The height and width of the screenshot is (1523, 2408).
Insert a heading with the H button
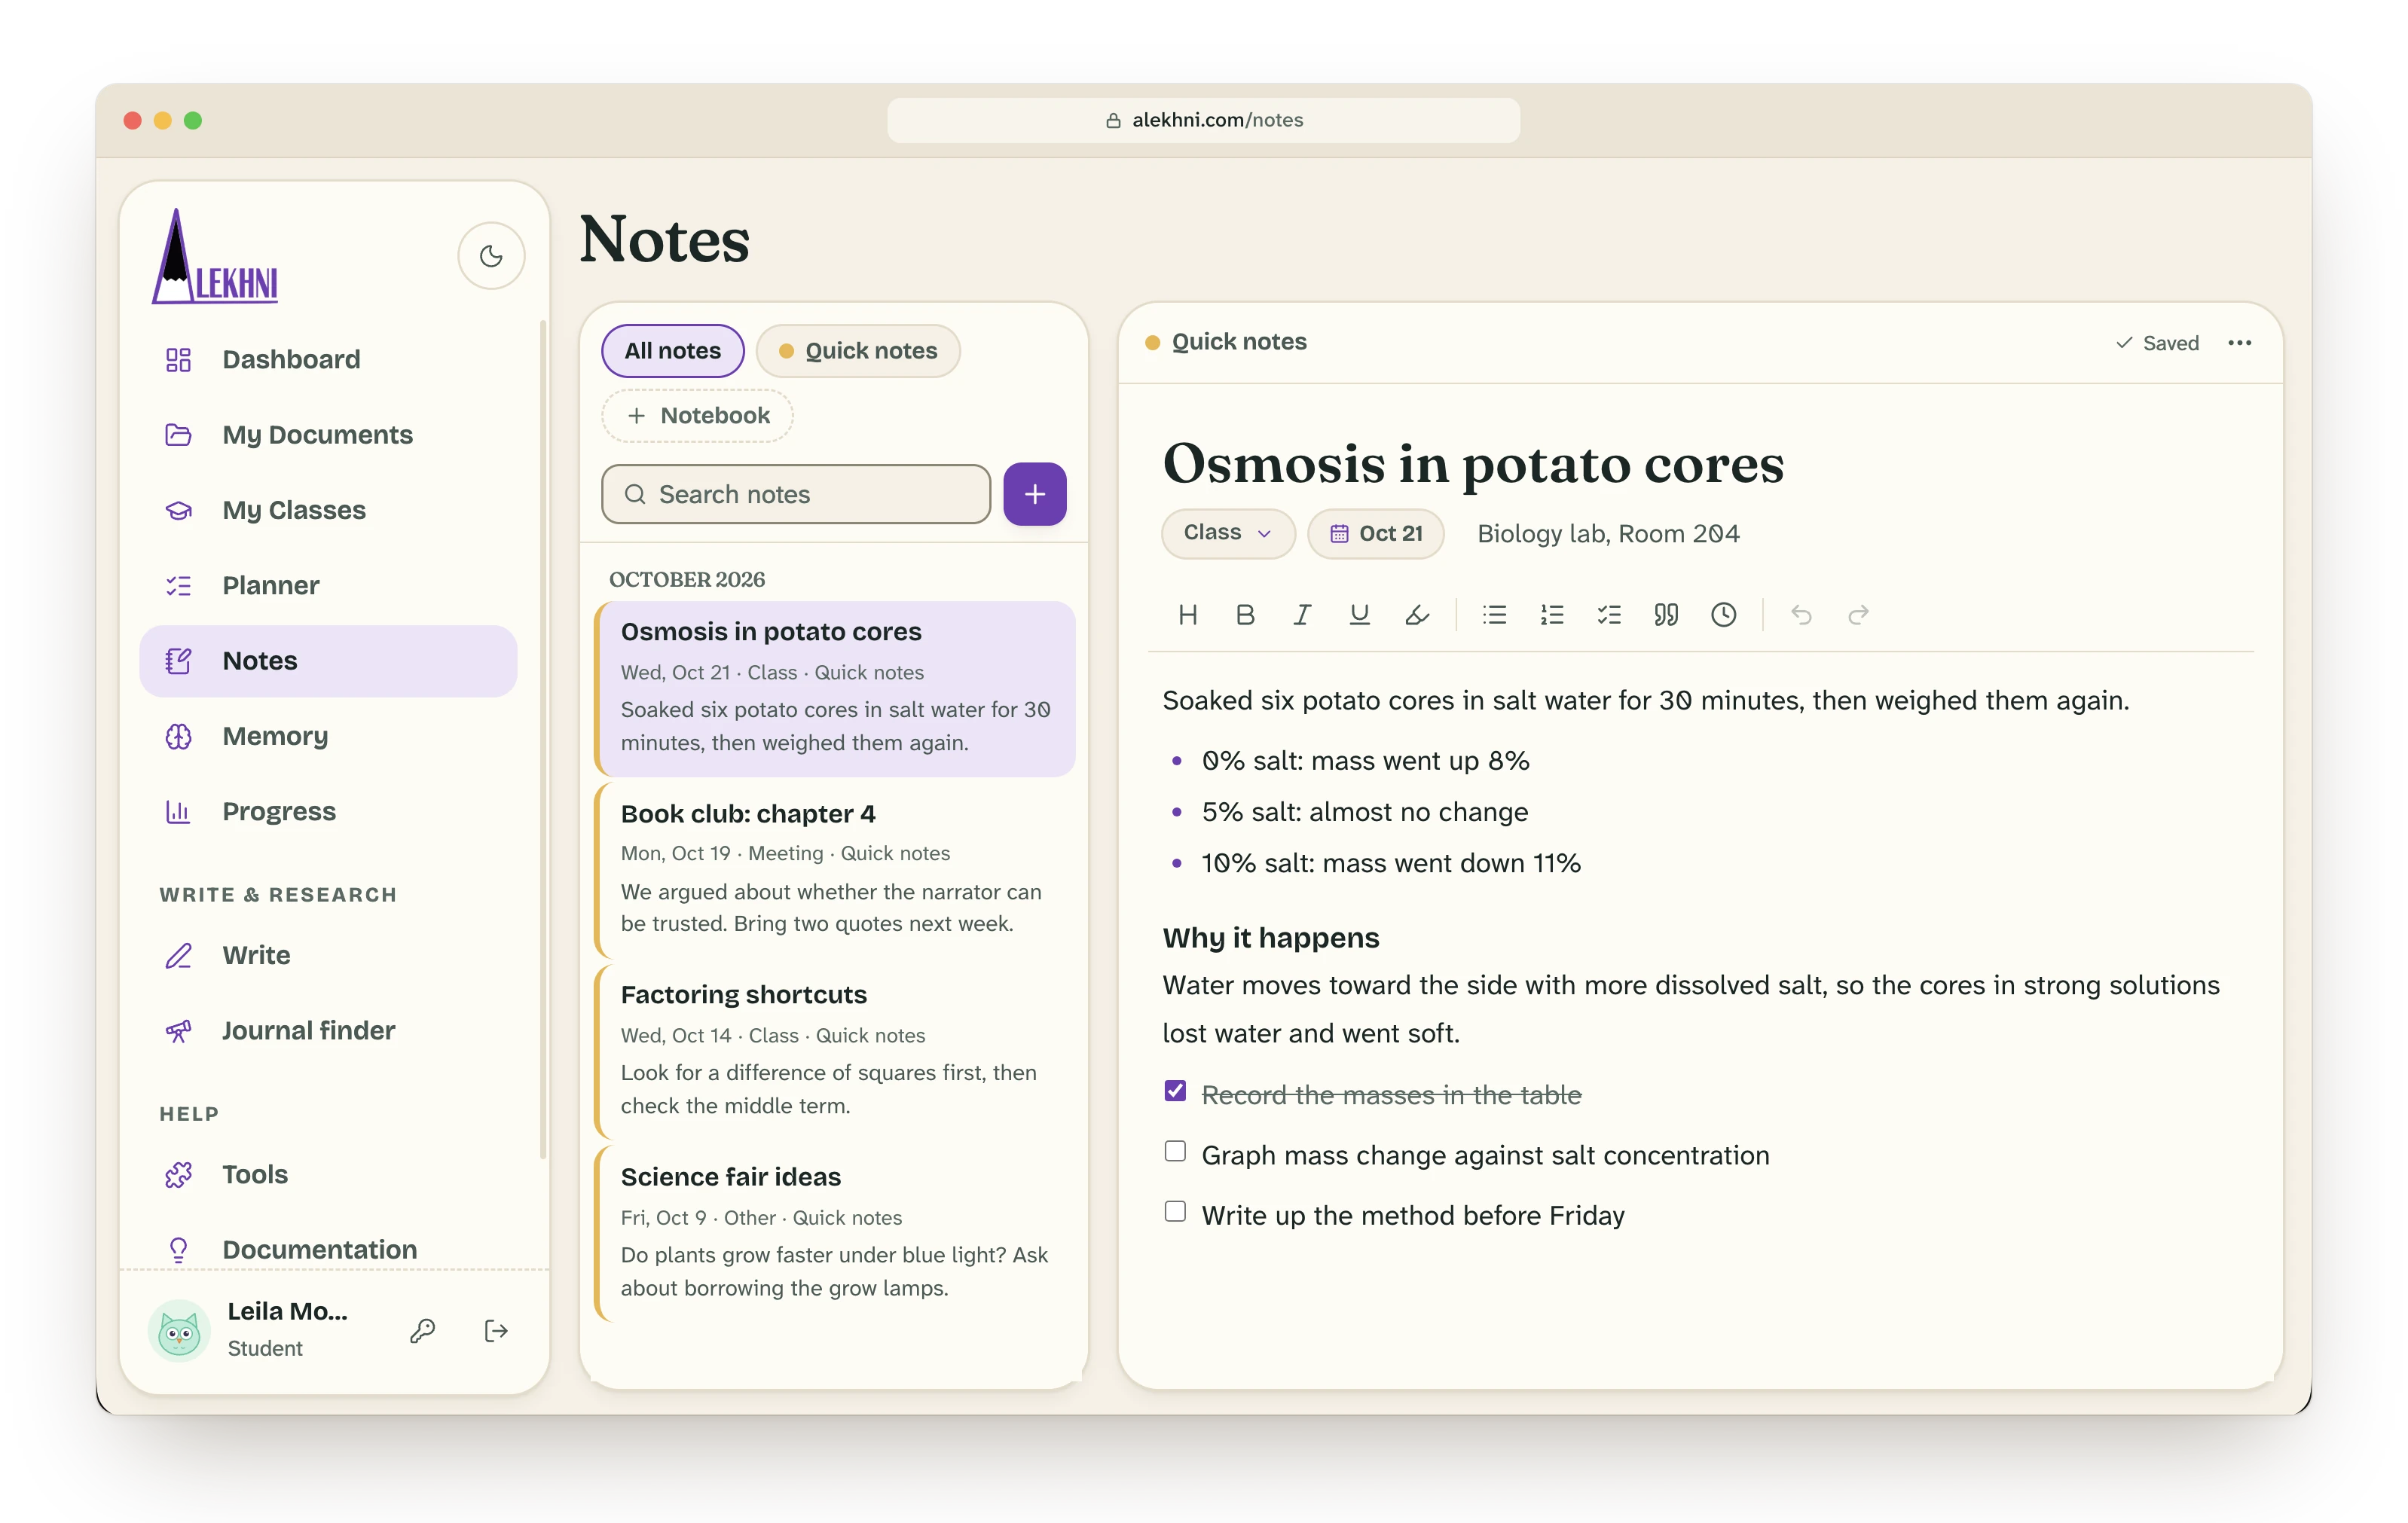(x=1187, y=615)
